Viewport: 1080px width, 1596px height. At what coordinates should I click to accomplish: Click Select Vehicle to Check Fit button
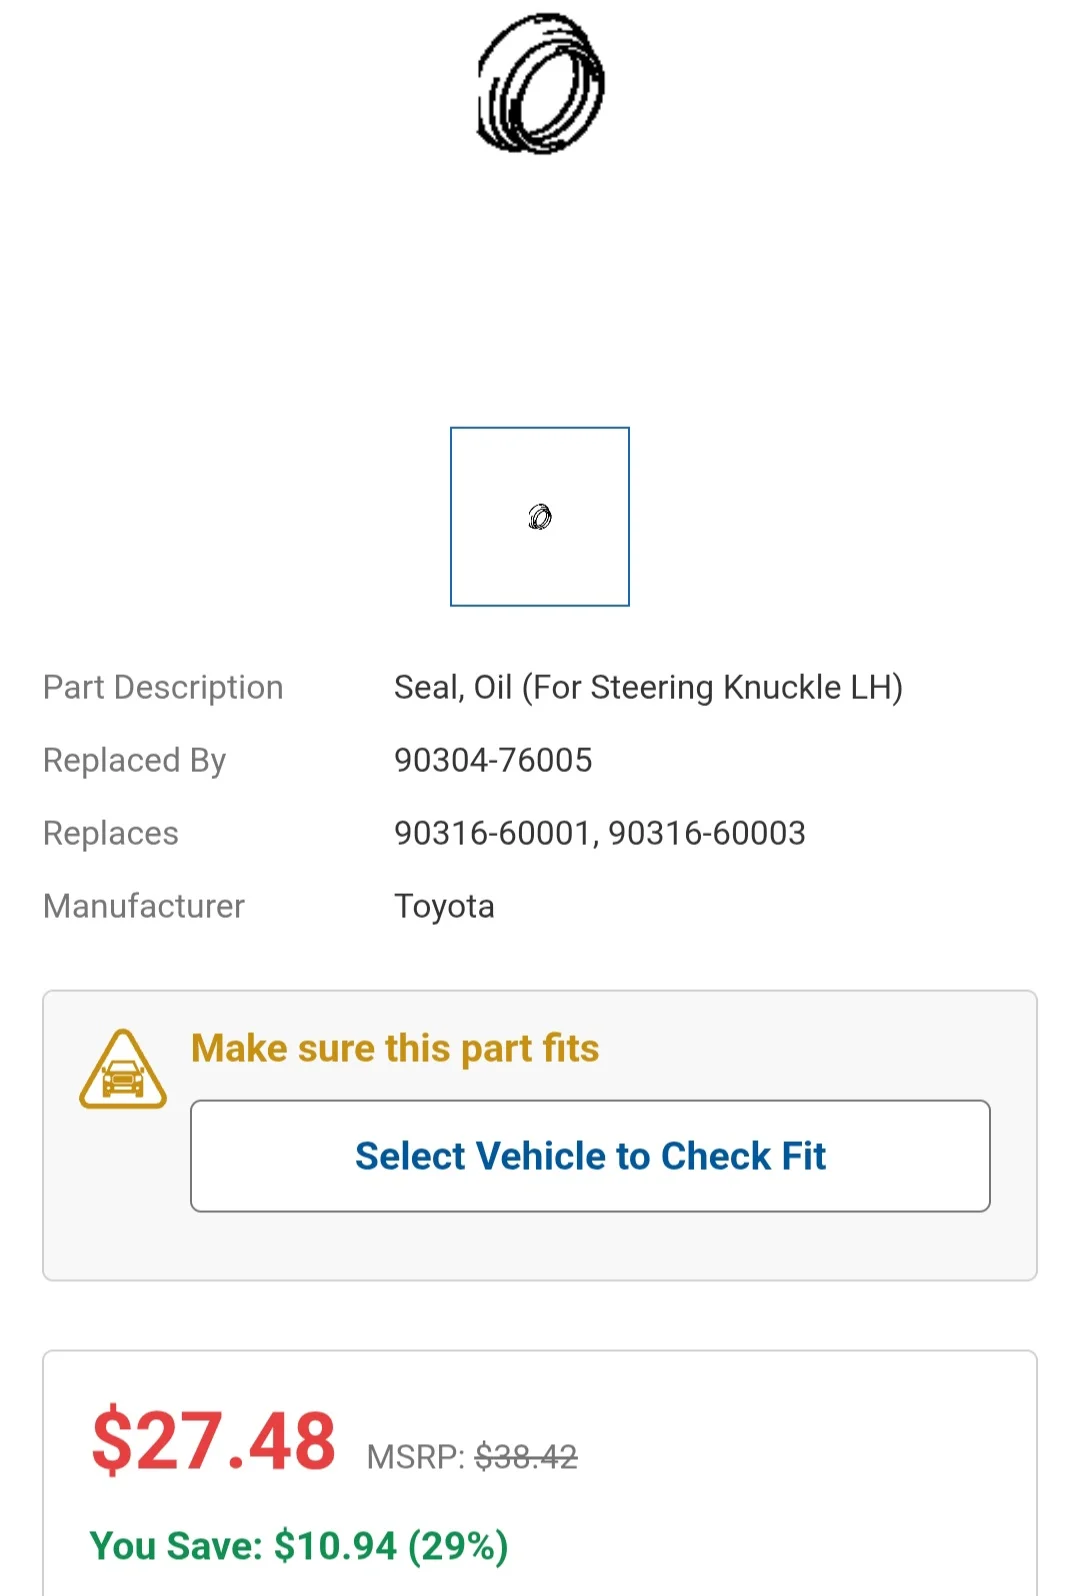point(590,1156)
